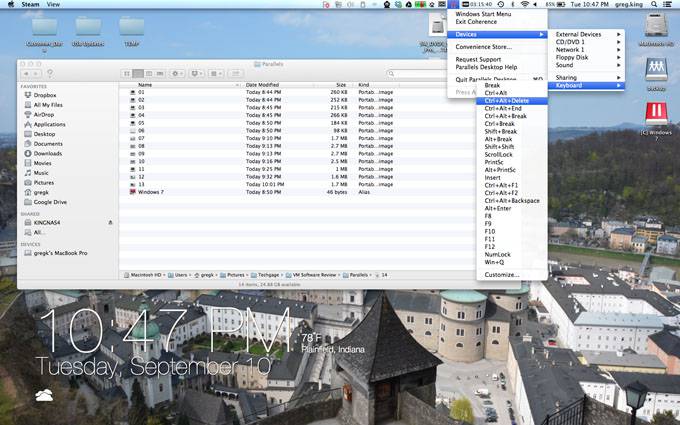Open Spotlight search magnifier icon
Viewport: 680px width, 425px height.
pyautogui.click(x=654, y=4)
